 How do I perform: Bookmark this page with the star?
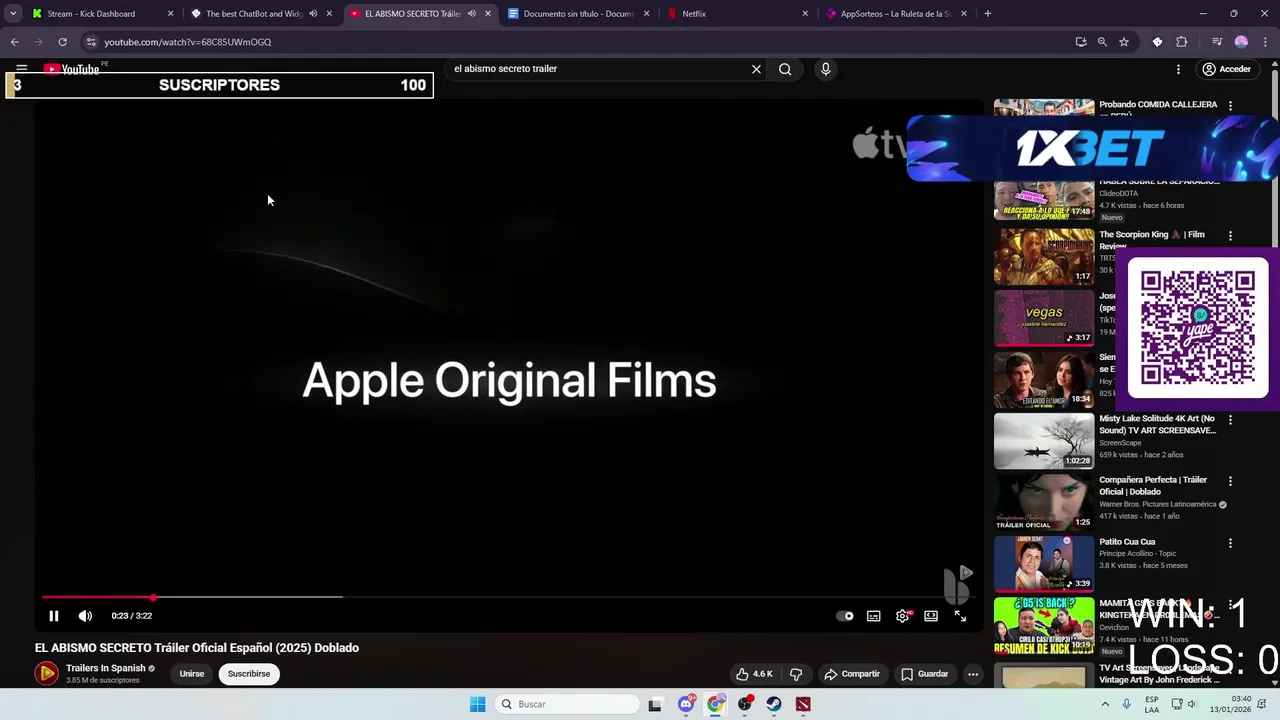1124,42
